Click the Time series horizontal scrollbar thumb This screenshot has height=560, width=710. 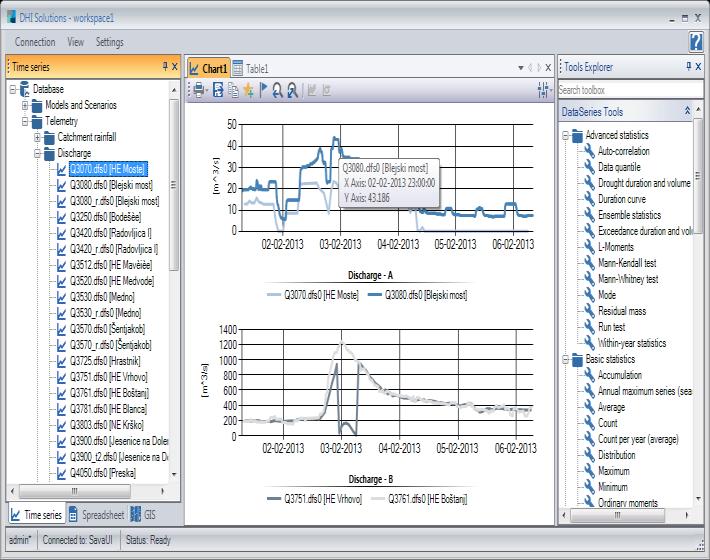pos(75,491)
